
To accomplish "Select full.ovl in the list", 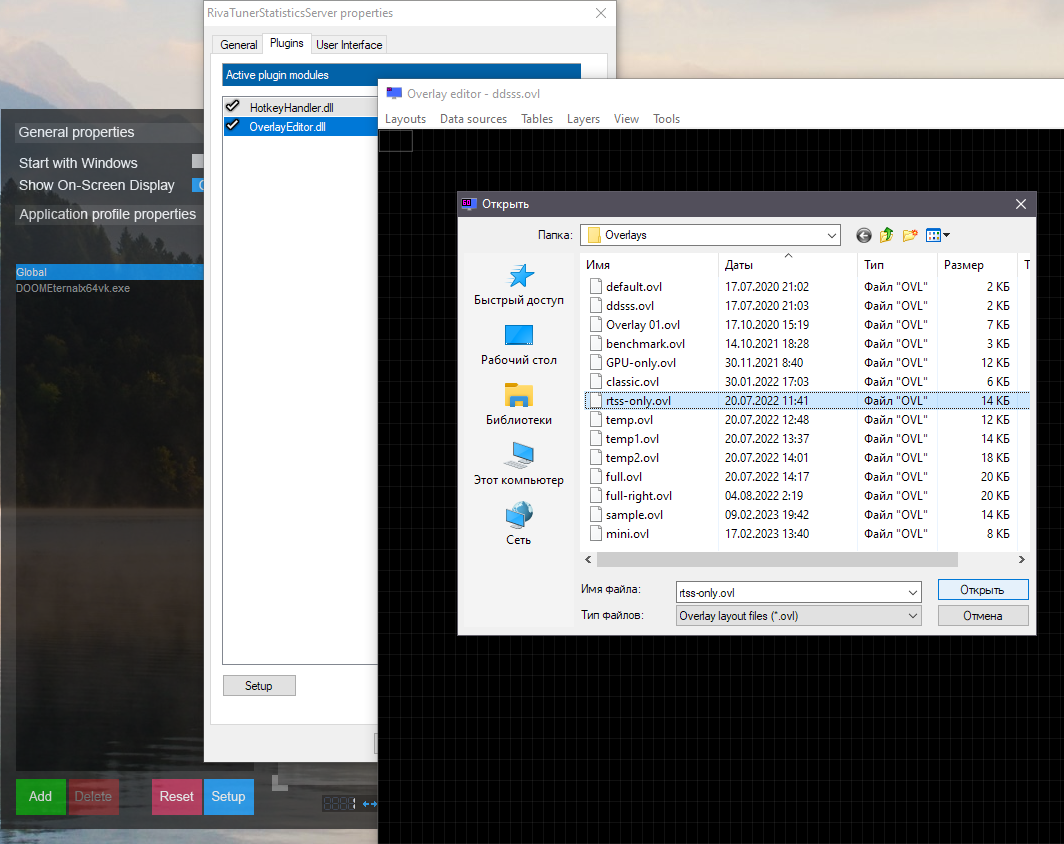I will coord(624,476).
